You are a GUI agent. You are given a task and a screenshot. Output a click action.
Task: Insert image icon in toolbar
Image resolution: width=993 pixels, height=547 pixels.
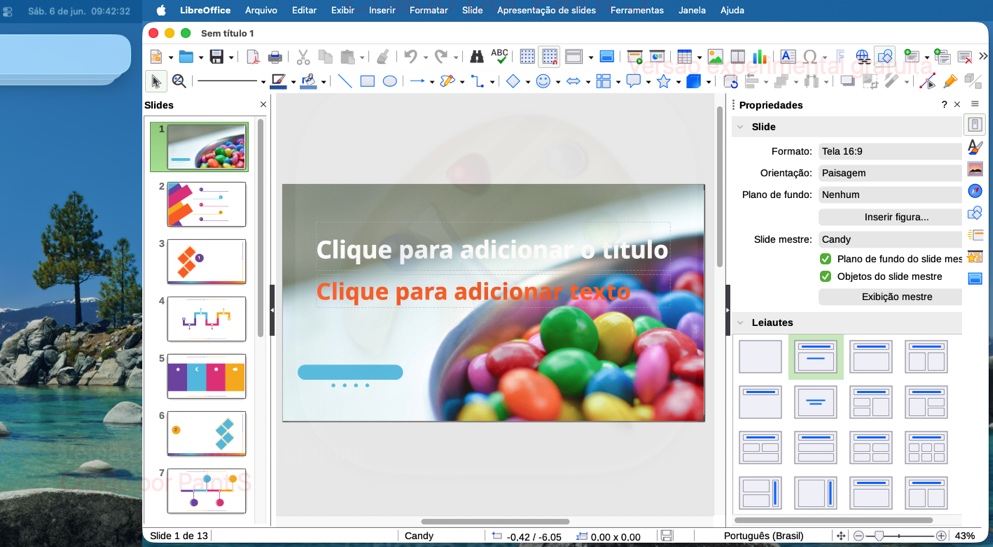point(715,57)
